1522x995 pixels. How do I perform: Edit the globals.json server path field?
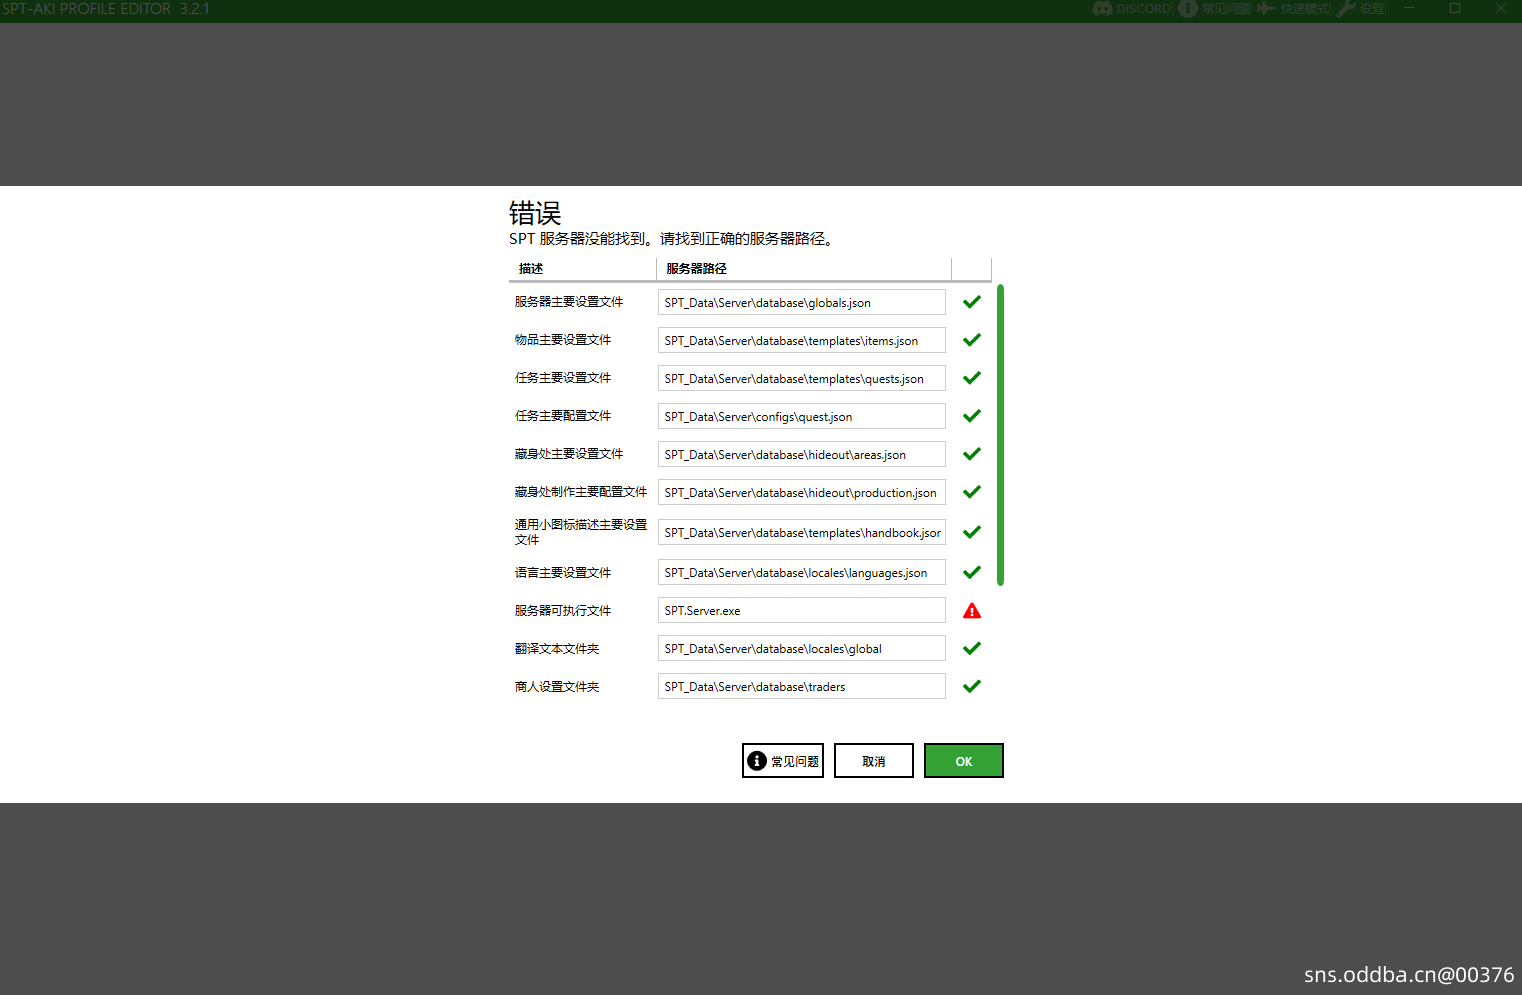(802, 302)
